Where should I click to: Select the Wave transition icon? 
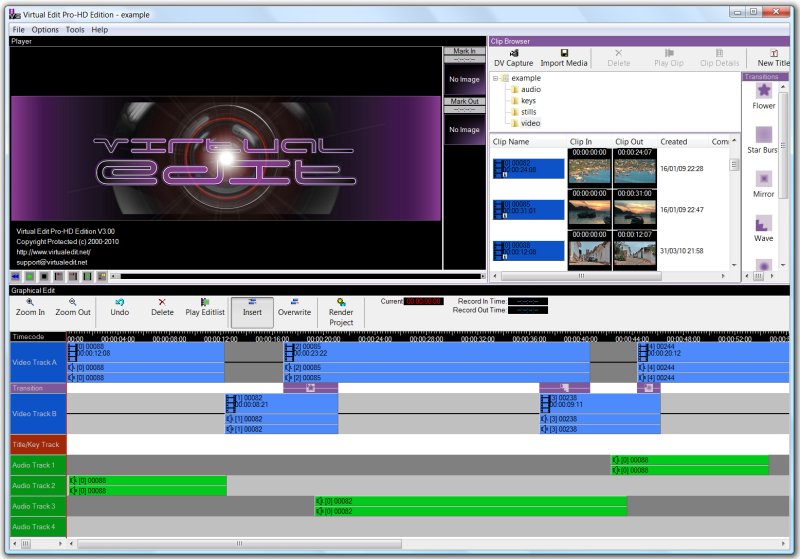[x=764, y=223]
